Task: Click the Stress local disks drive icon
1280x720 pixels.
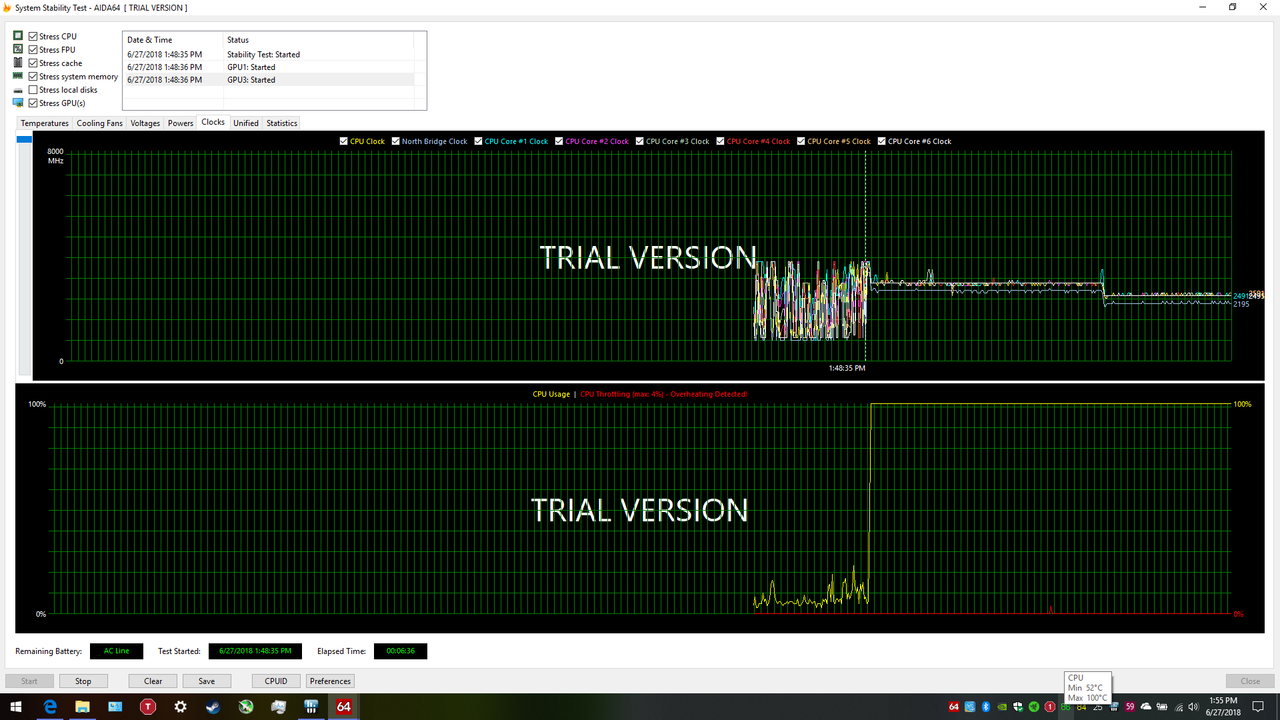Action: click(17, 89)
